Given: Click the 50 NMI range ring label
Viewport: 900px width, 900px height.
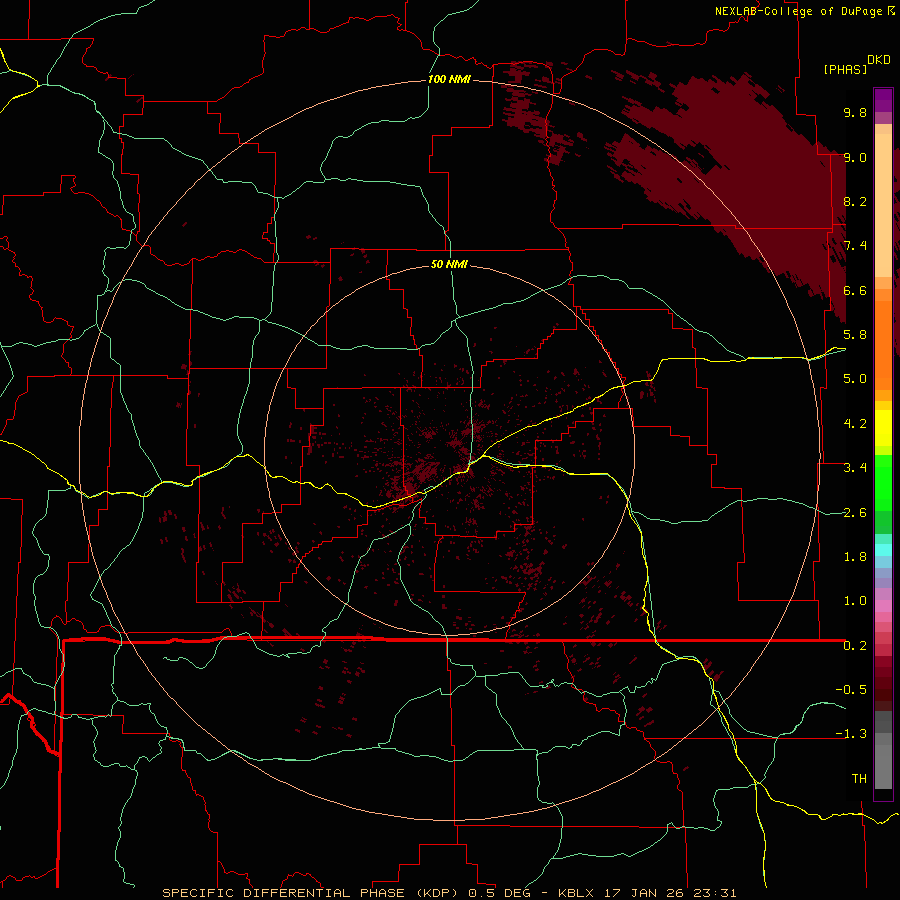Looking at the screenshot, I should pyautogui.click(x=449, y=264).
